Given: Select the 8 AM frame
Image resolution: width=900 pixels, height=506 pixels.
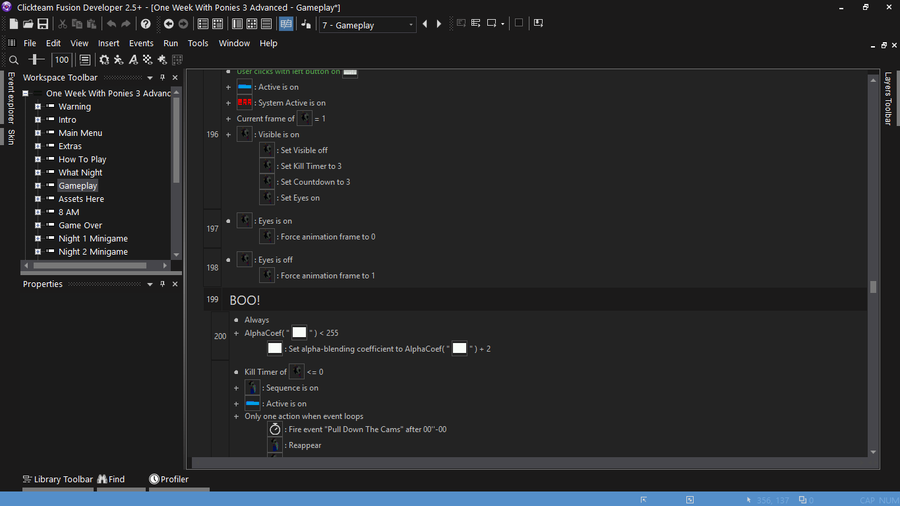Looking at the screenshot, I should click(x=69, y=212).
